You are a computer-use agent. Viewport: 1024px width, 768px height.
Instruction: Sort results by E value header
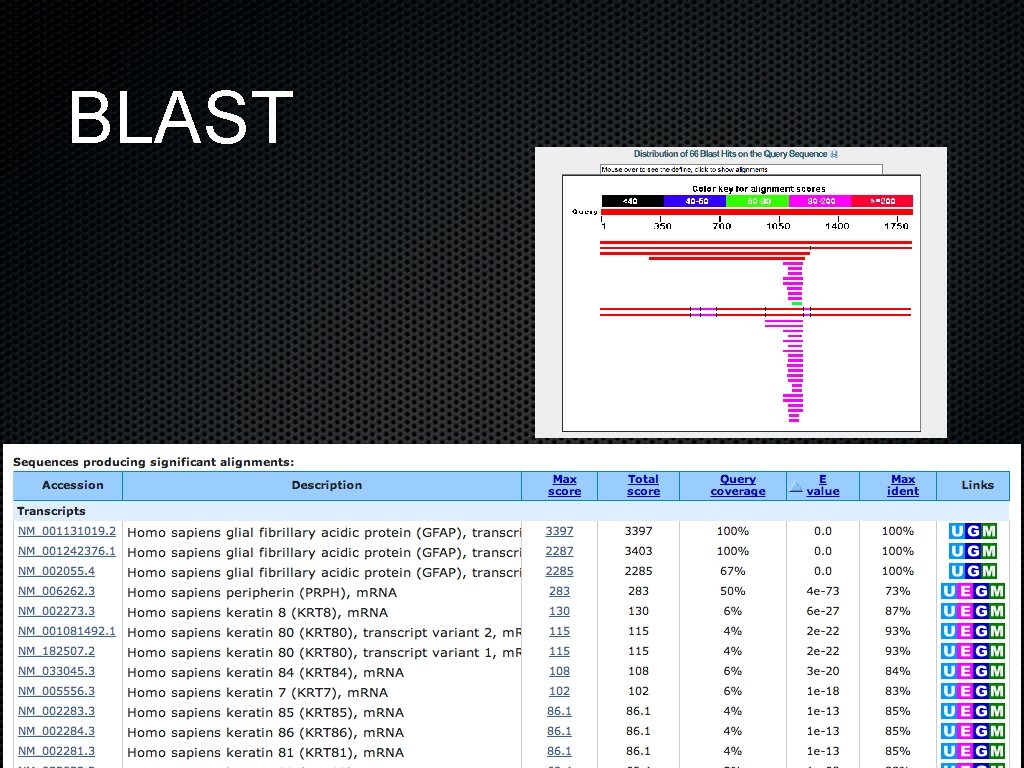click(823, 485)
